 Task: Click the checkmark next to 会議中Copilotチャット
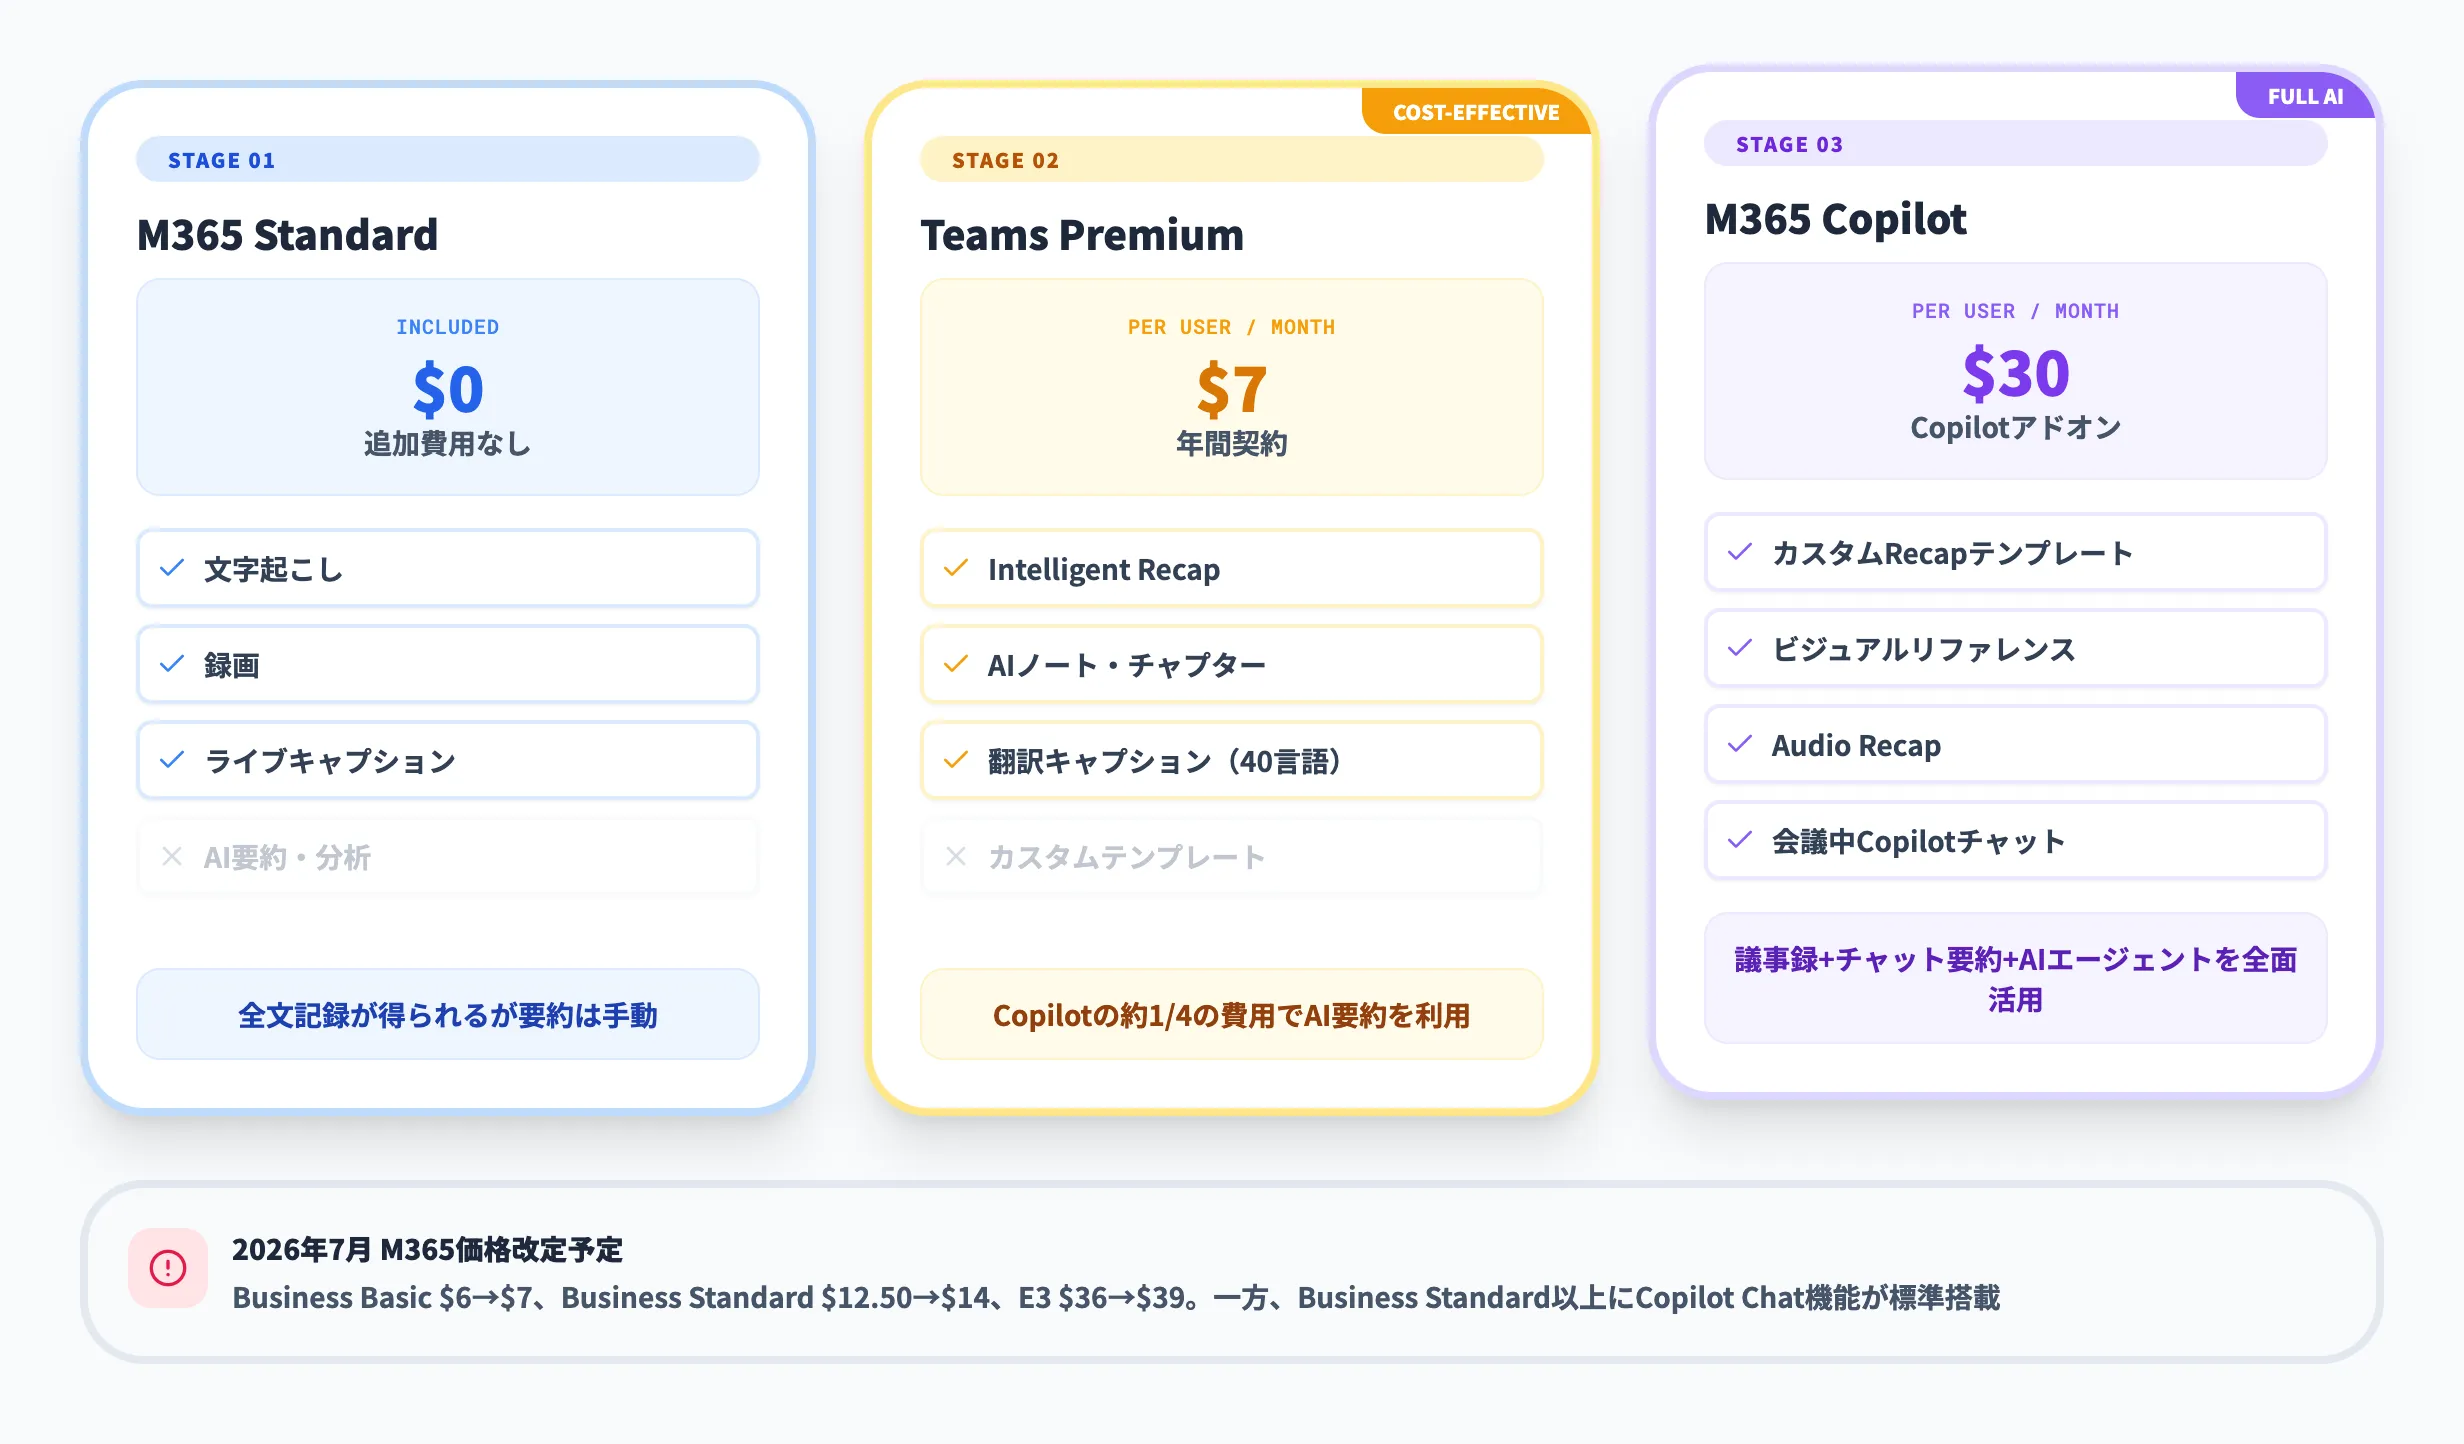tap(1740, 841)
